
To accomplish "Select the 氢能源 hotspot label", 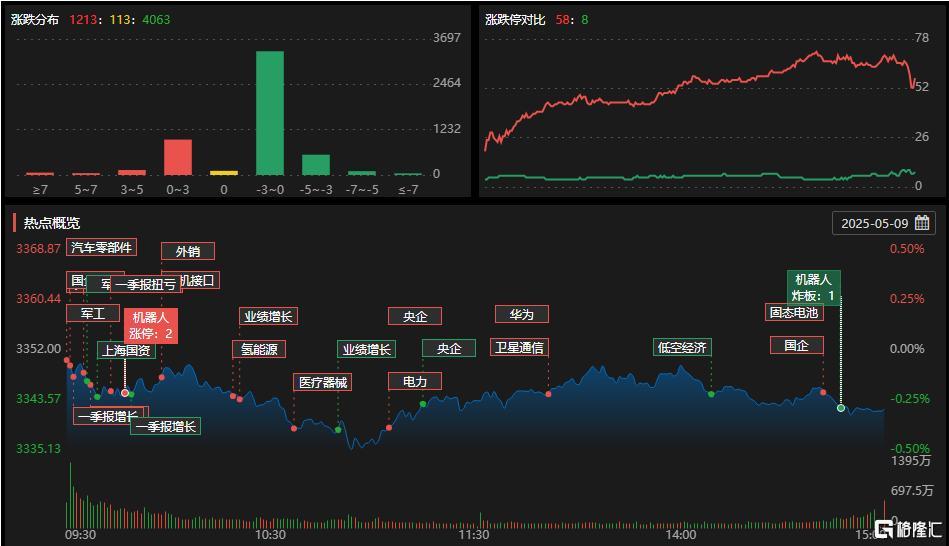I will 259,349.
